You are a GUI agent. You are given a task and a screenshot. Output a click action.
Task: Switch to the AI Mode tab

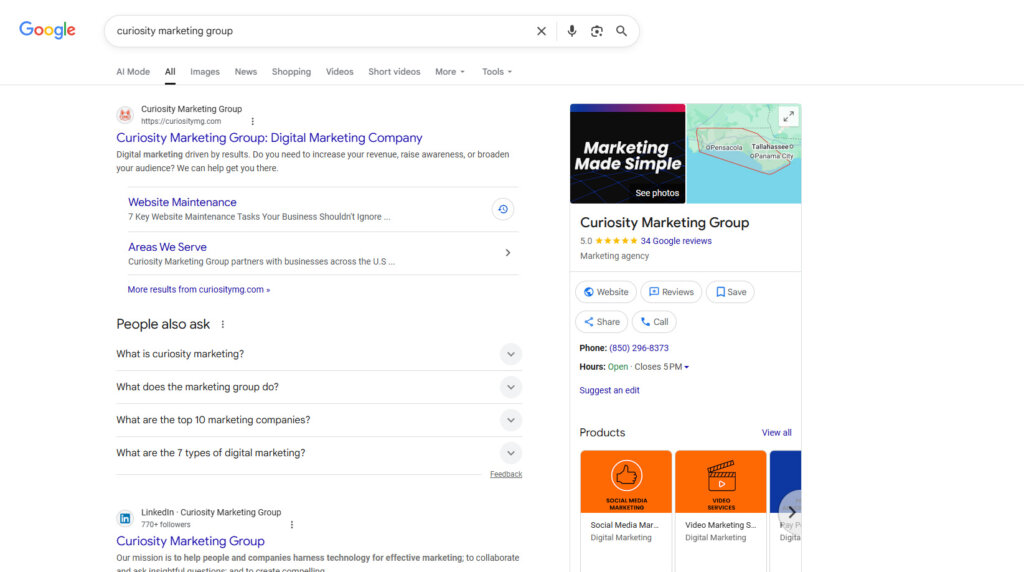[133, 72]
